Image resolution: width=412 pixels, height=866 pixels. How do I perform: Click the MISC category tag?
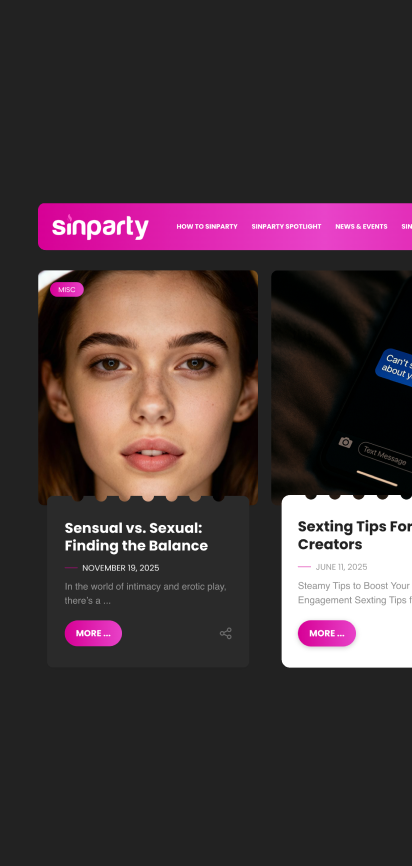[67, 289]
